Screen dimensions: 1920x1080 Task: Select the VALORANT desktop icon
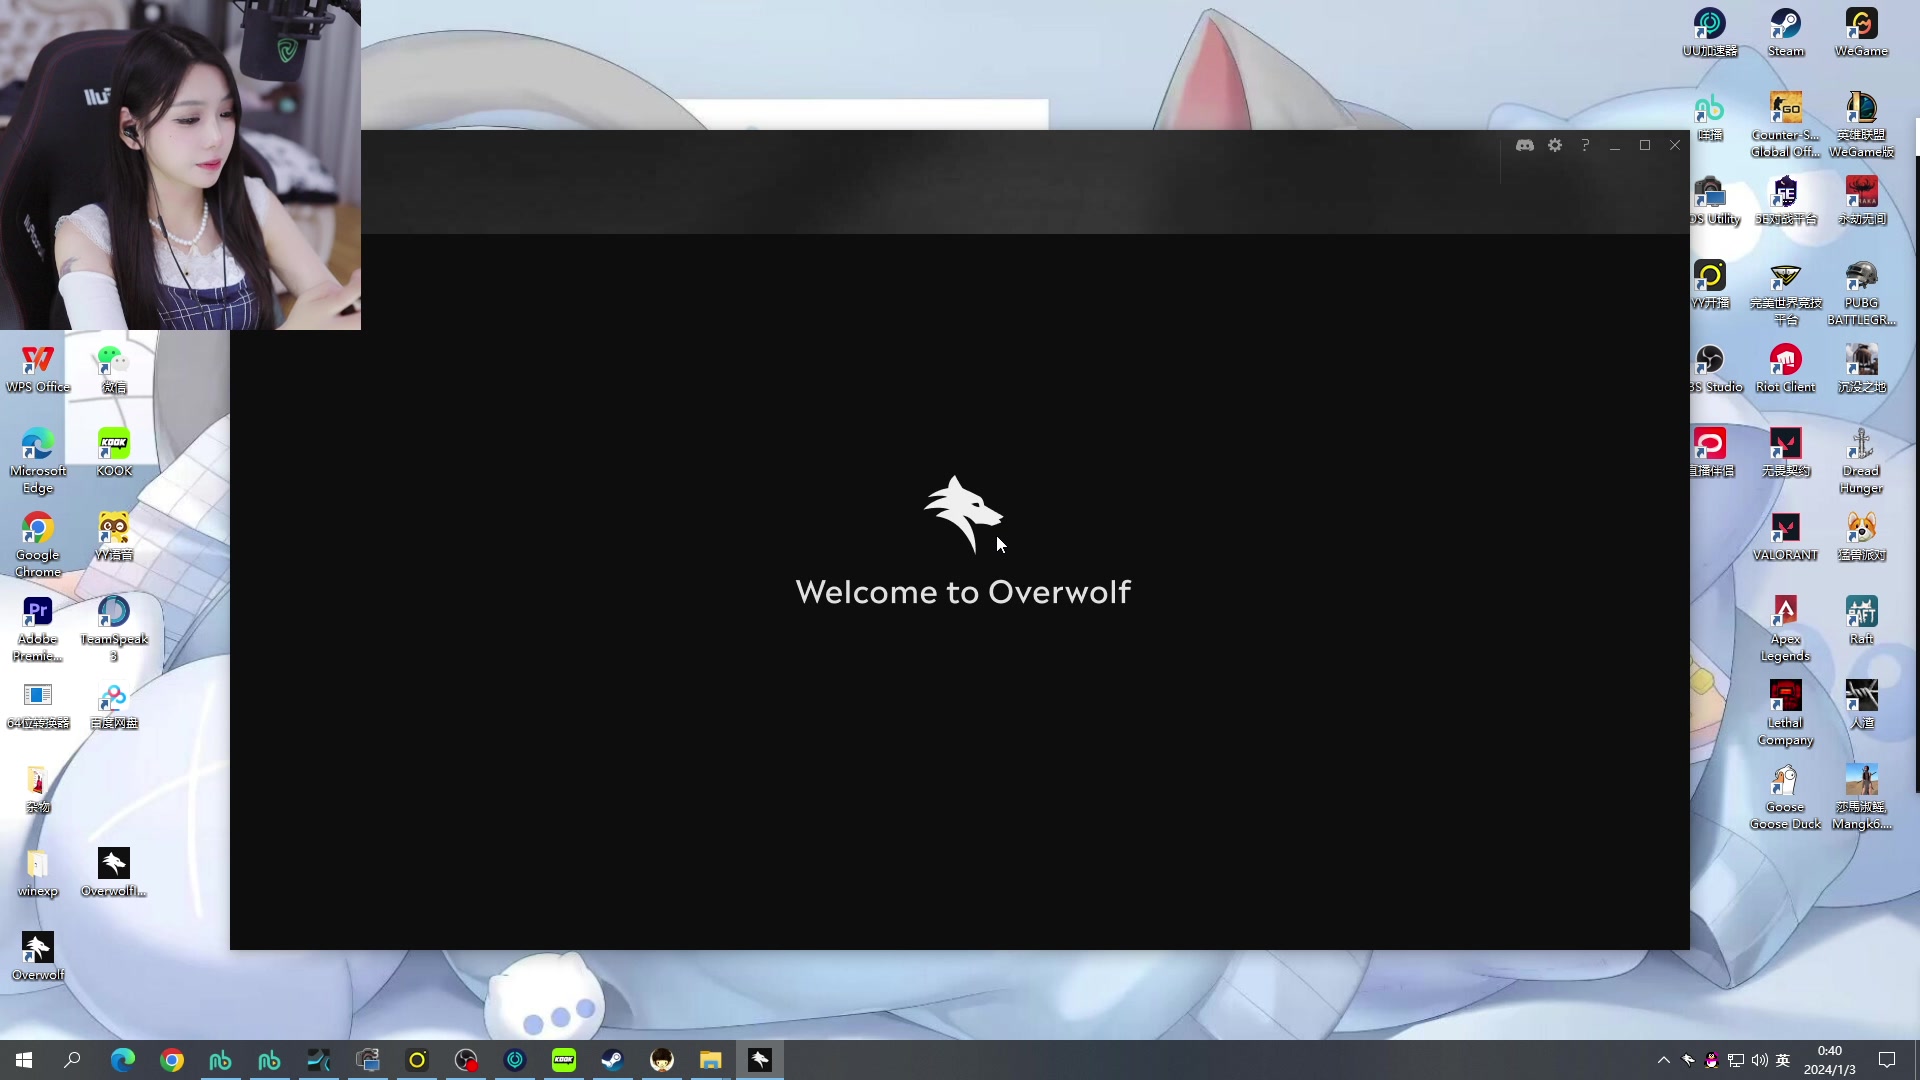click(x=1786, y=536)
